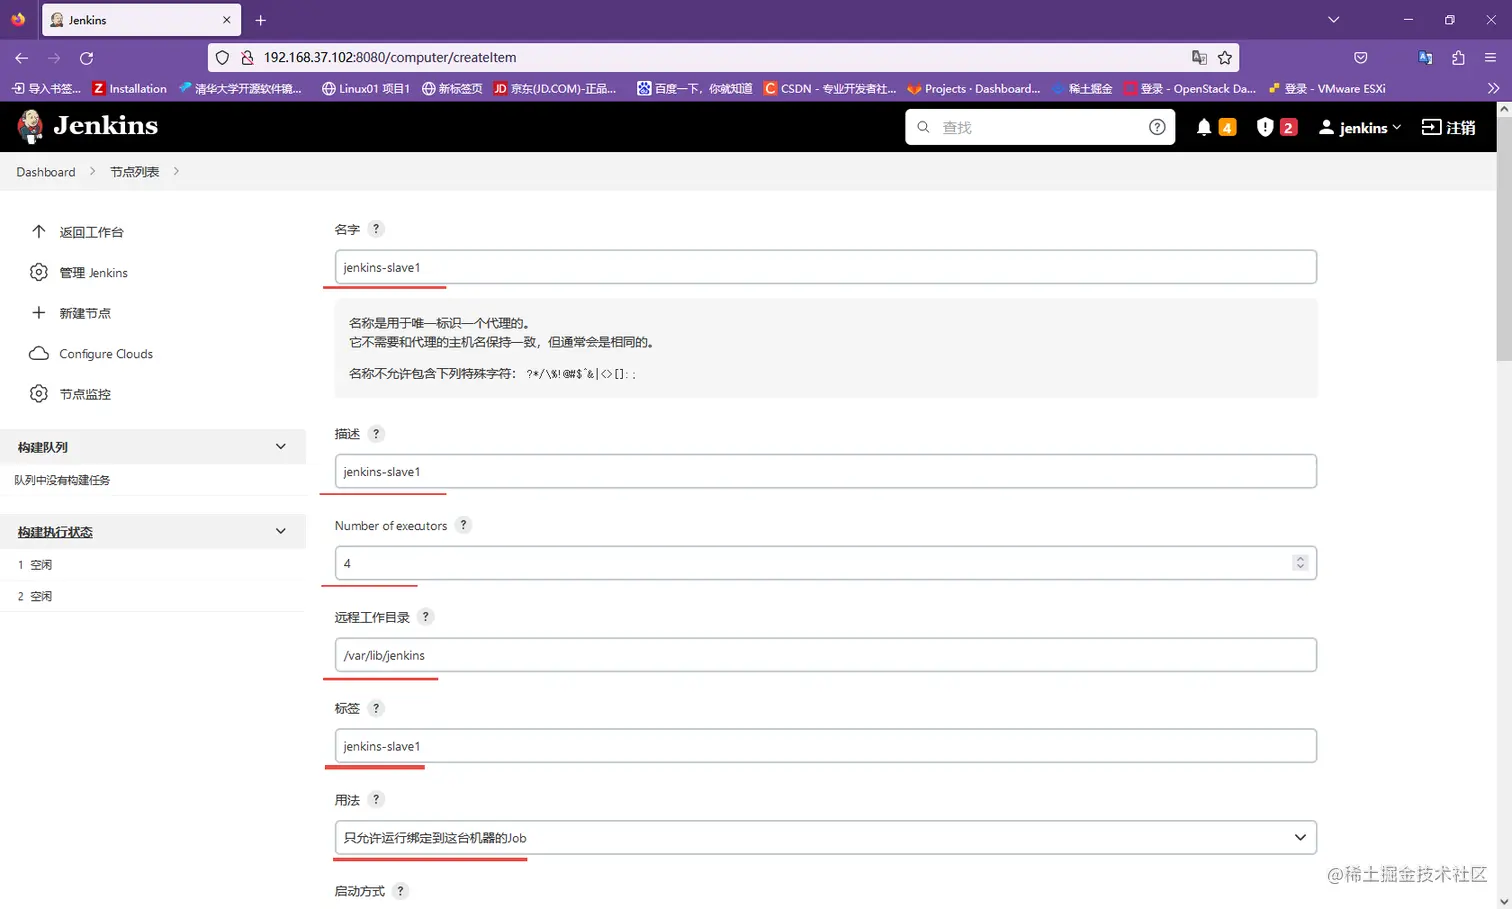Expand chevron after 节点列表 breadcrumb
This screenshot has height=909, width=1512.
176,171
